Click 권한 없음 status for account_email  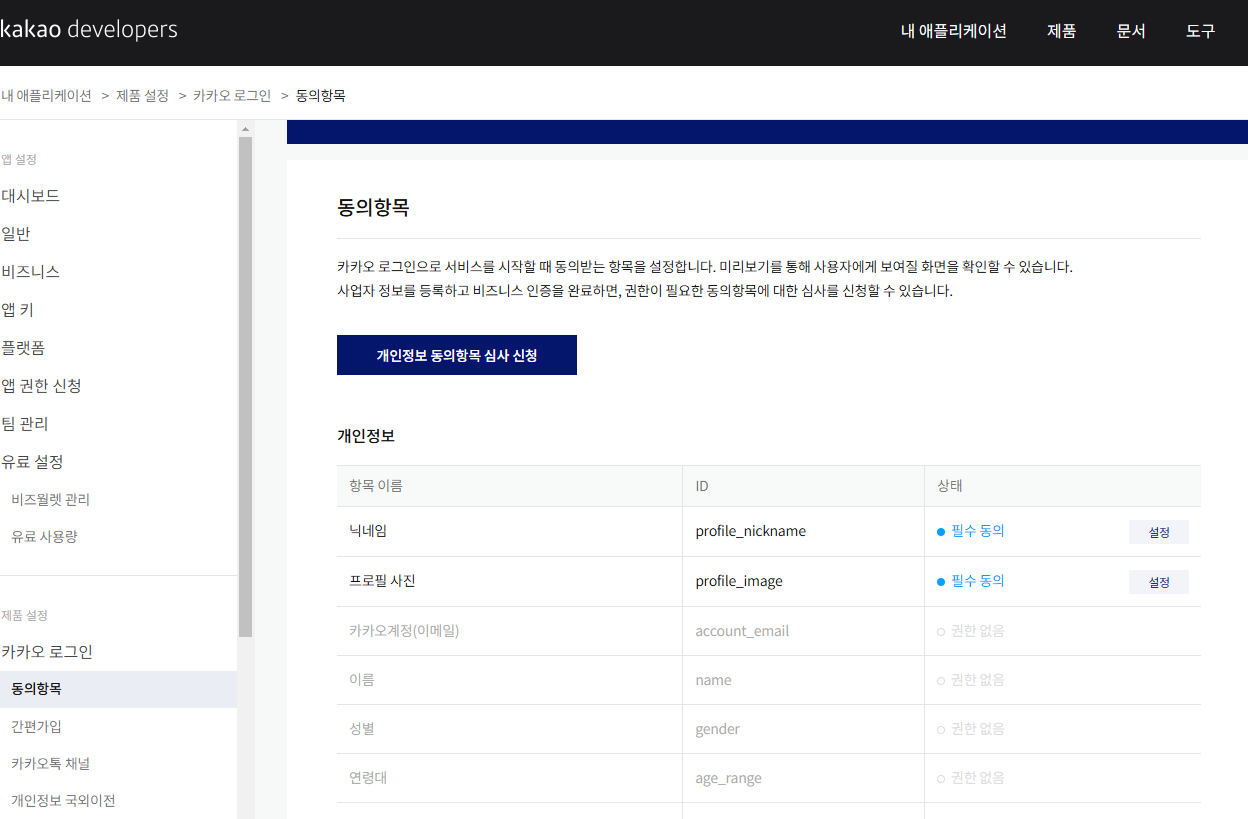coord(971,631)
